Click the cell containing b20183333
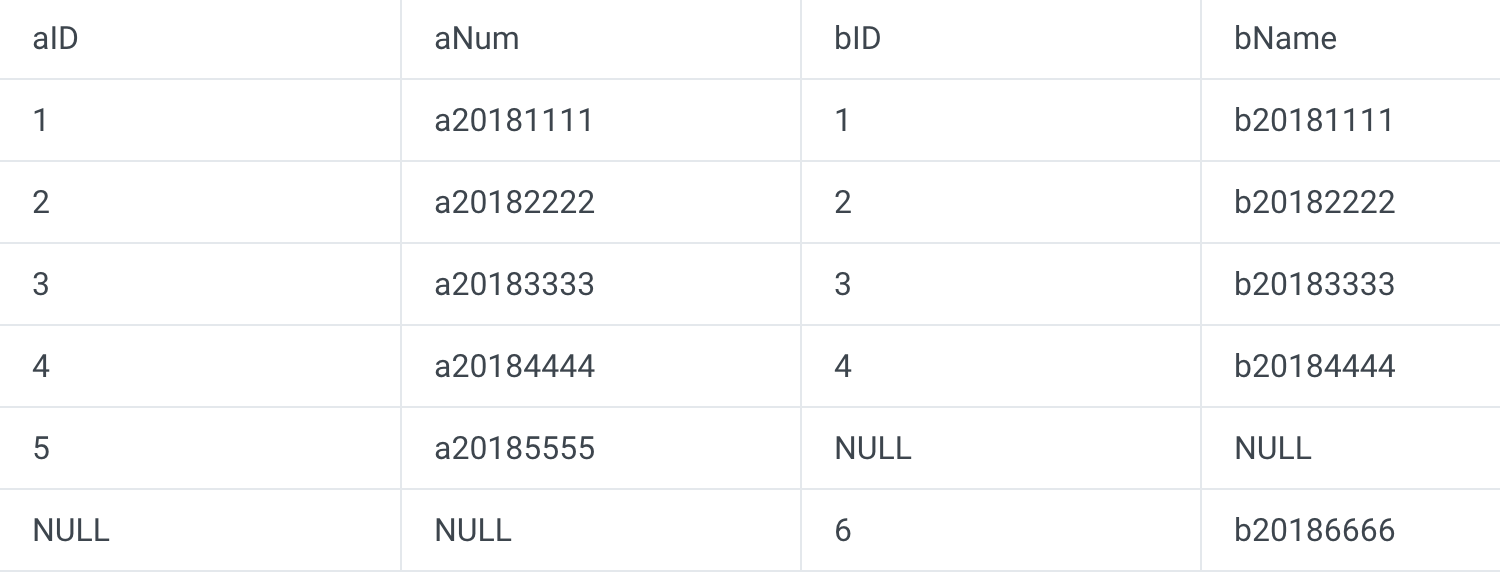Screen dimensions: 1506x580 point(1314,285)
